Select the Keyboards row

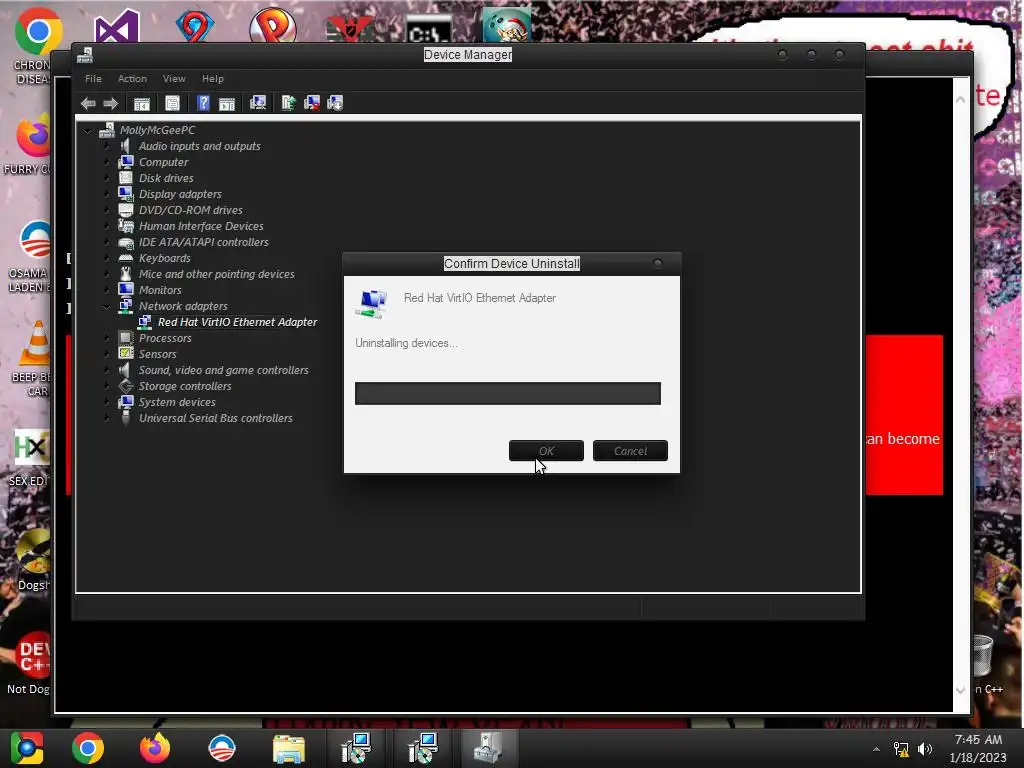click(x=165, y=258)
